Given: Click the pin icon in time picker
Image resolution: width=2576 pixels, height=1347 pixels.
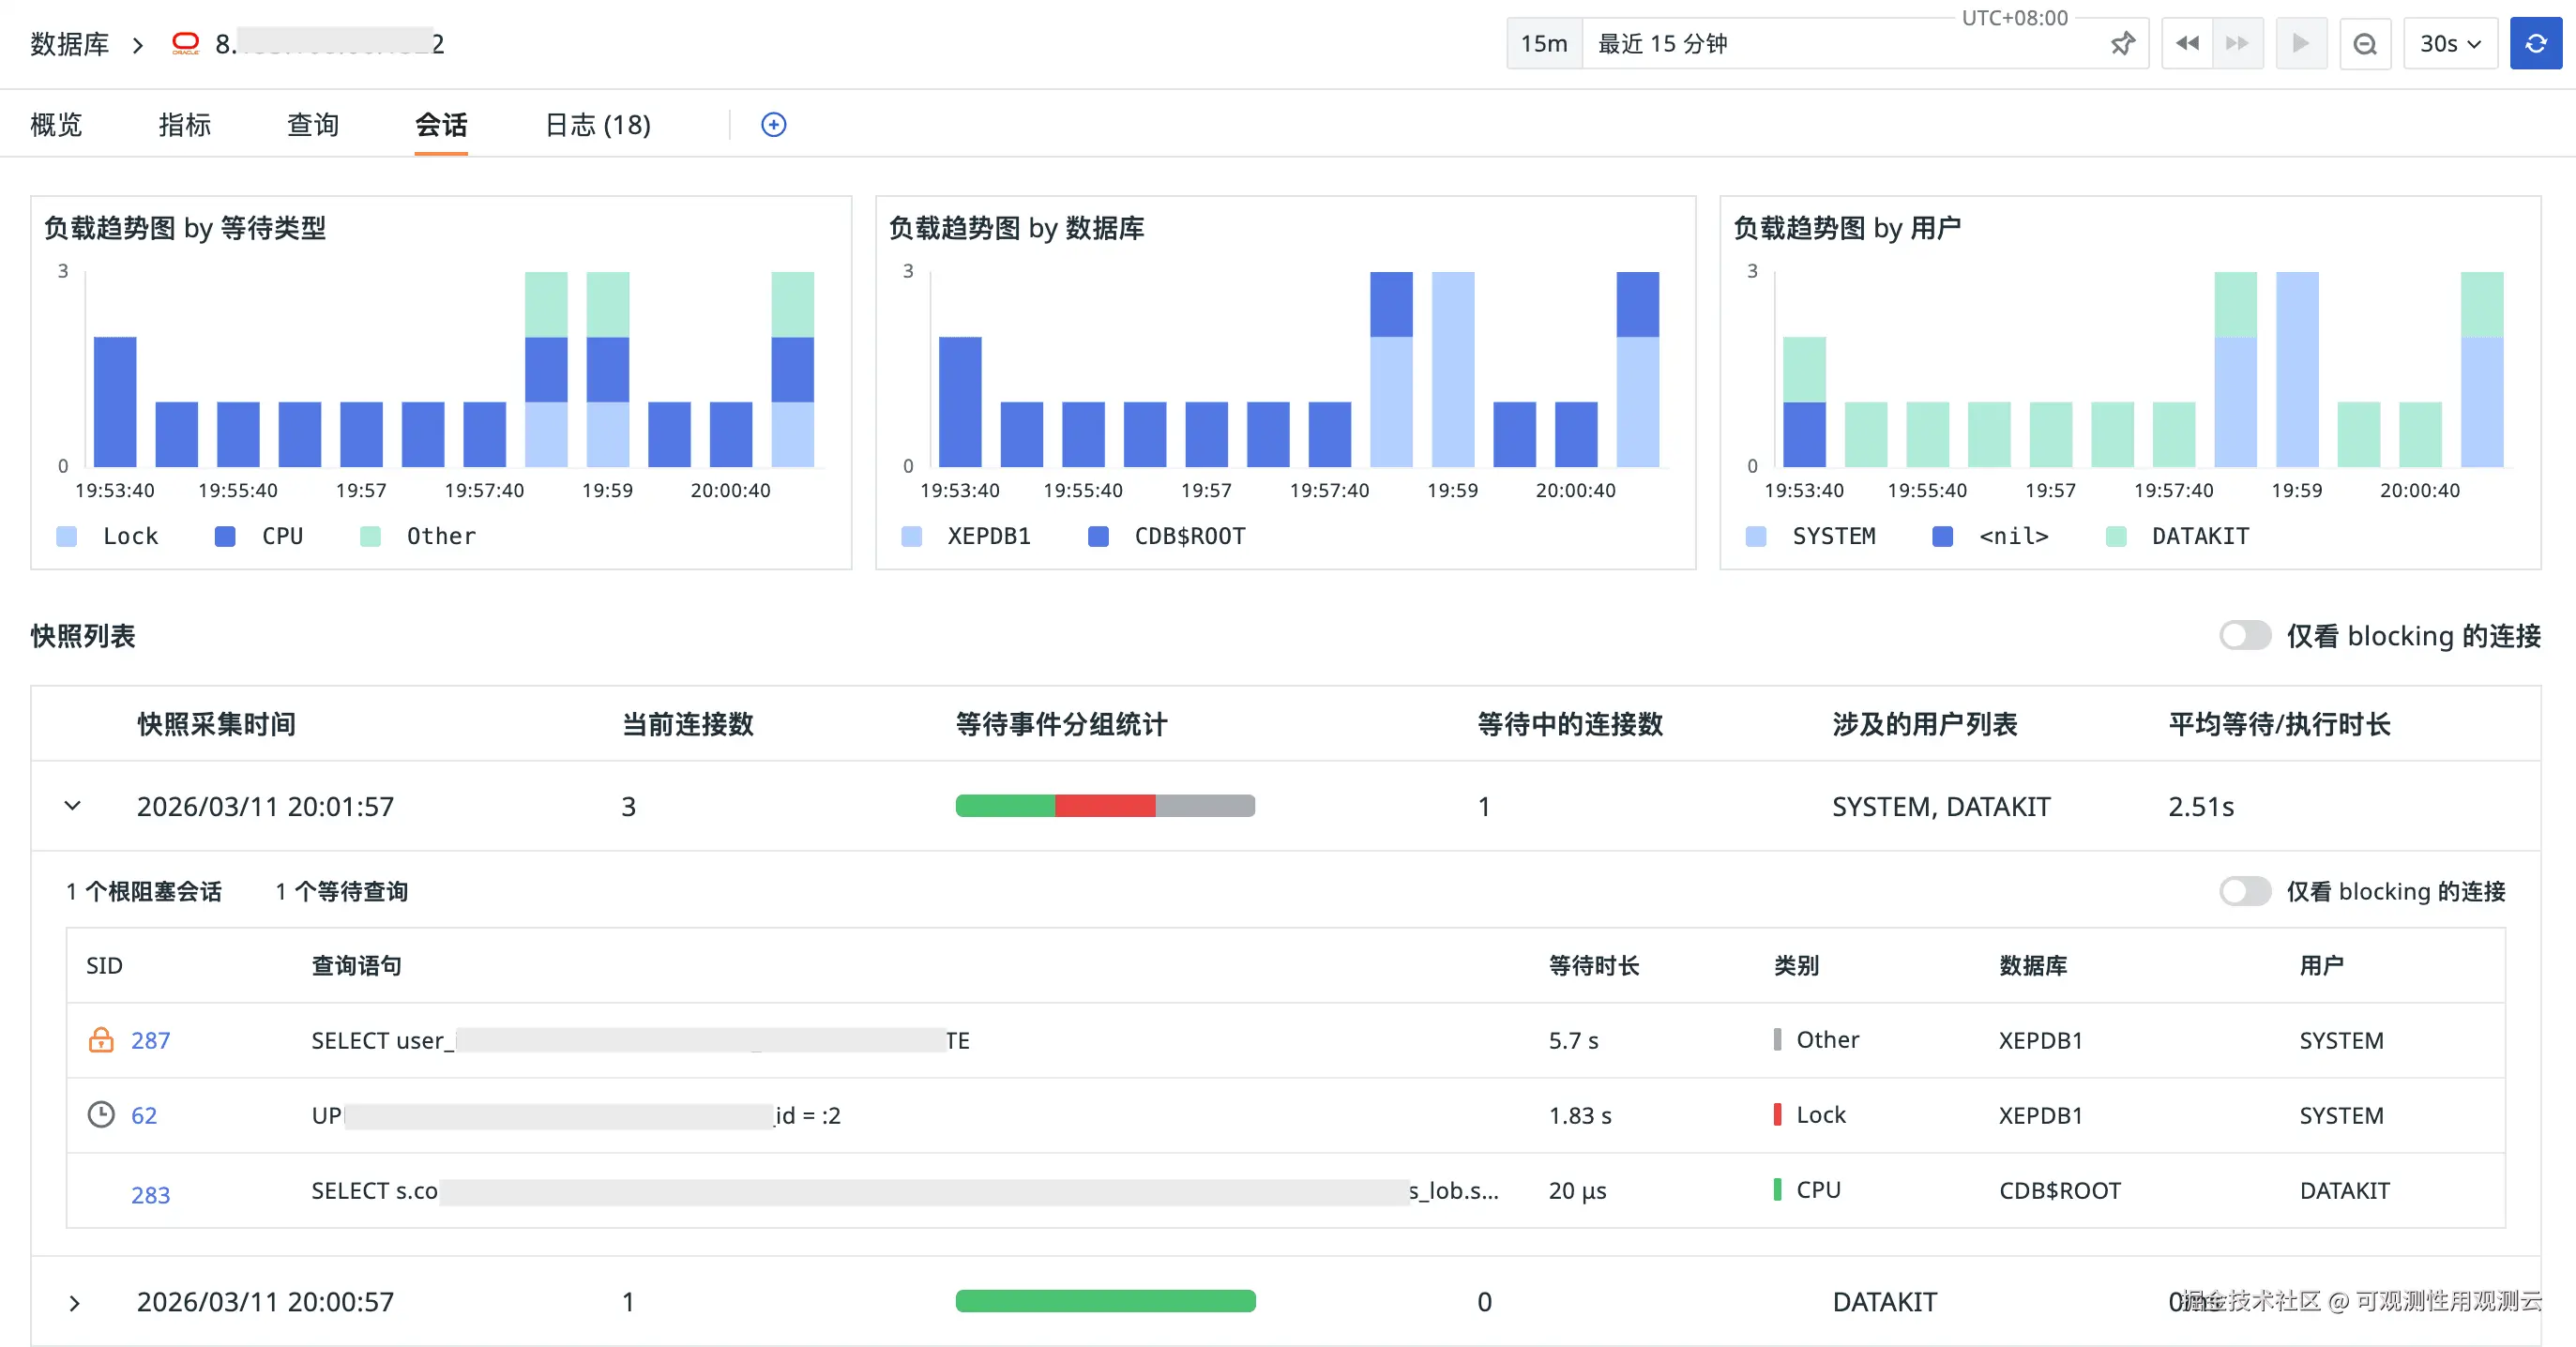Looking at the screenshot, I should [2122, 44].
